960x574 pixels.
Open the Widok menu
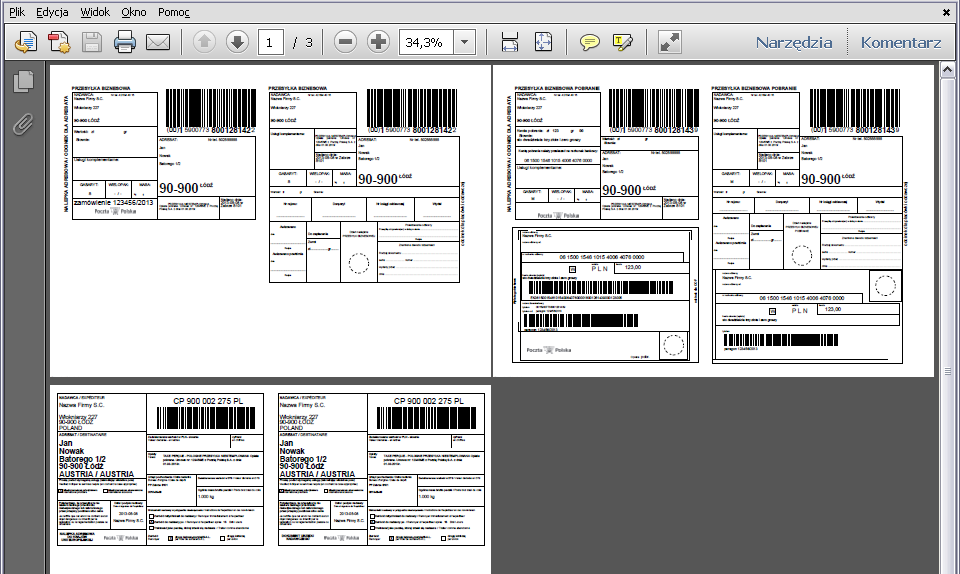(x=95, y=12)
